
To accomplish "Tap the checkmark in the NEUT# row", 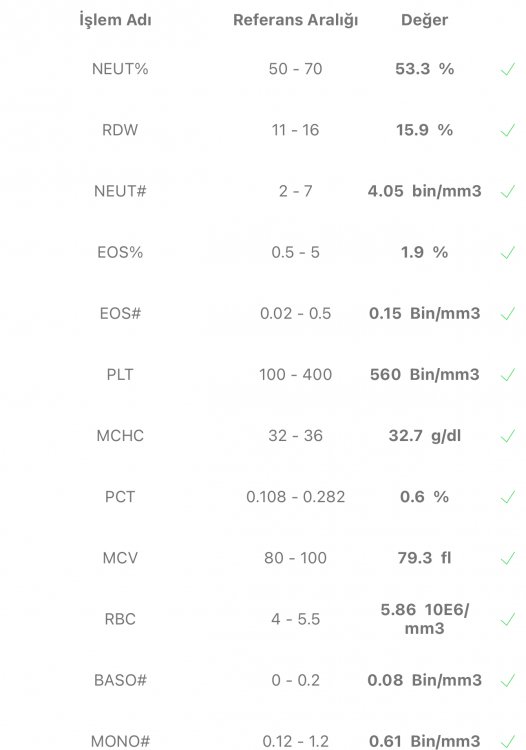I will click(507, 191).
